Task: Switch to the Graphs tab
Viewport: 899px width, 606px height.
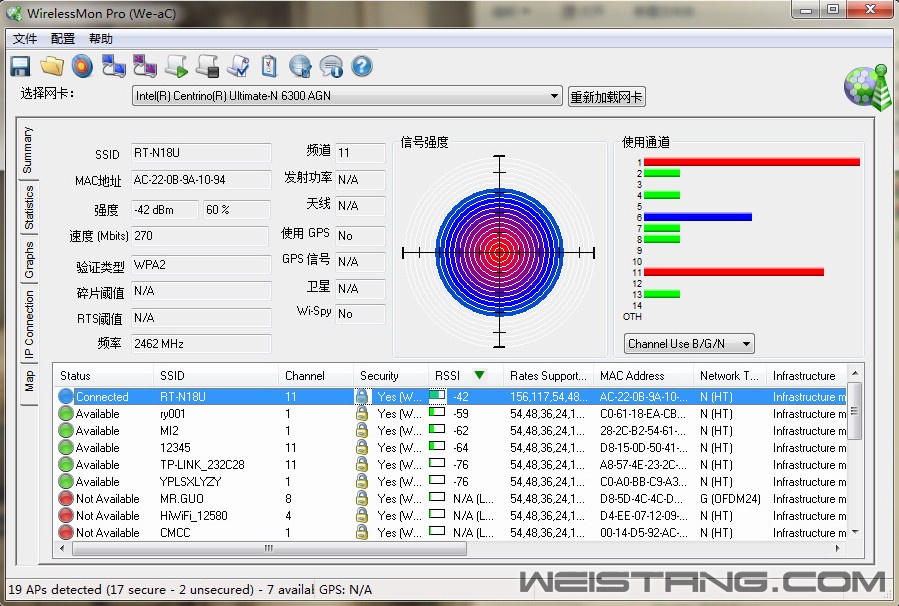Action: pos(29,260)
